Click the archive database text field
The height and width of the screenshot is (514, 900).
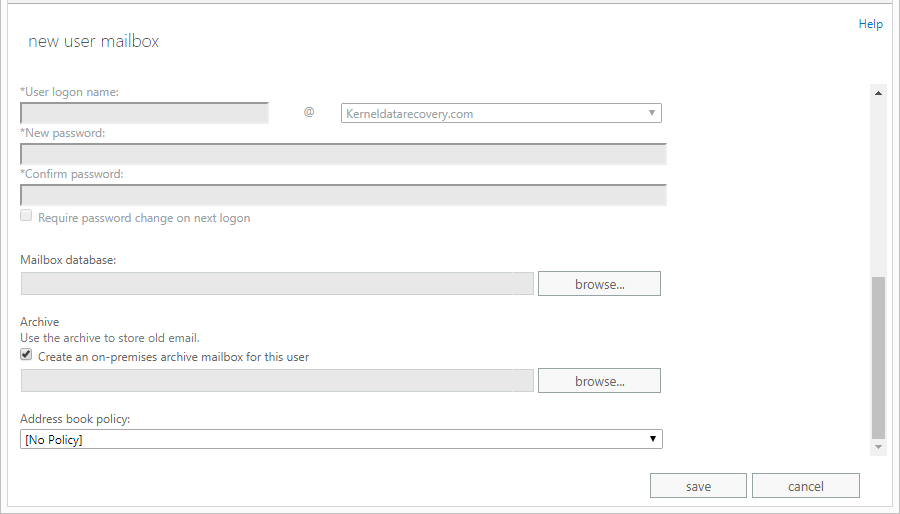tap(277, 381)
